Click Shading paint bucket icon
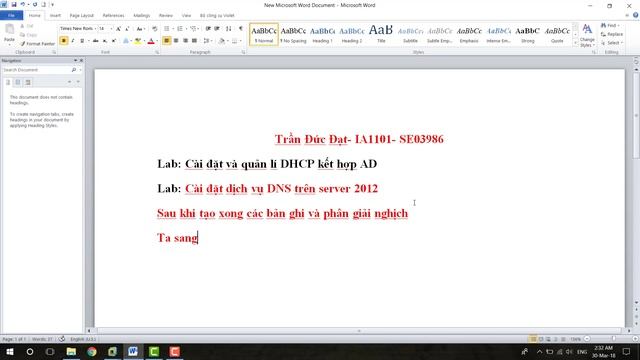Viewport: 640px width, 360px height. (222, 41)
